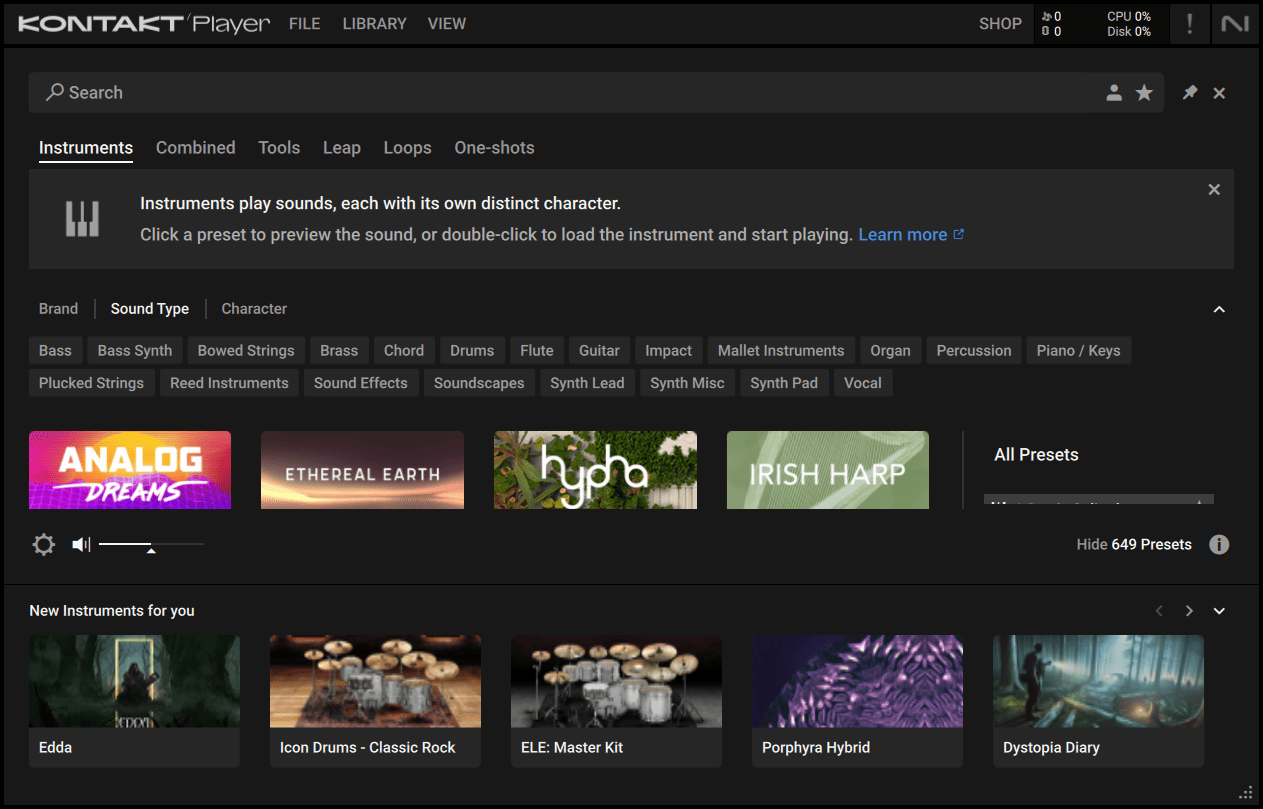Select the Reed Instruments tag
1263x809 pixels.
pos(229,383)
